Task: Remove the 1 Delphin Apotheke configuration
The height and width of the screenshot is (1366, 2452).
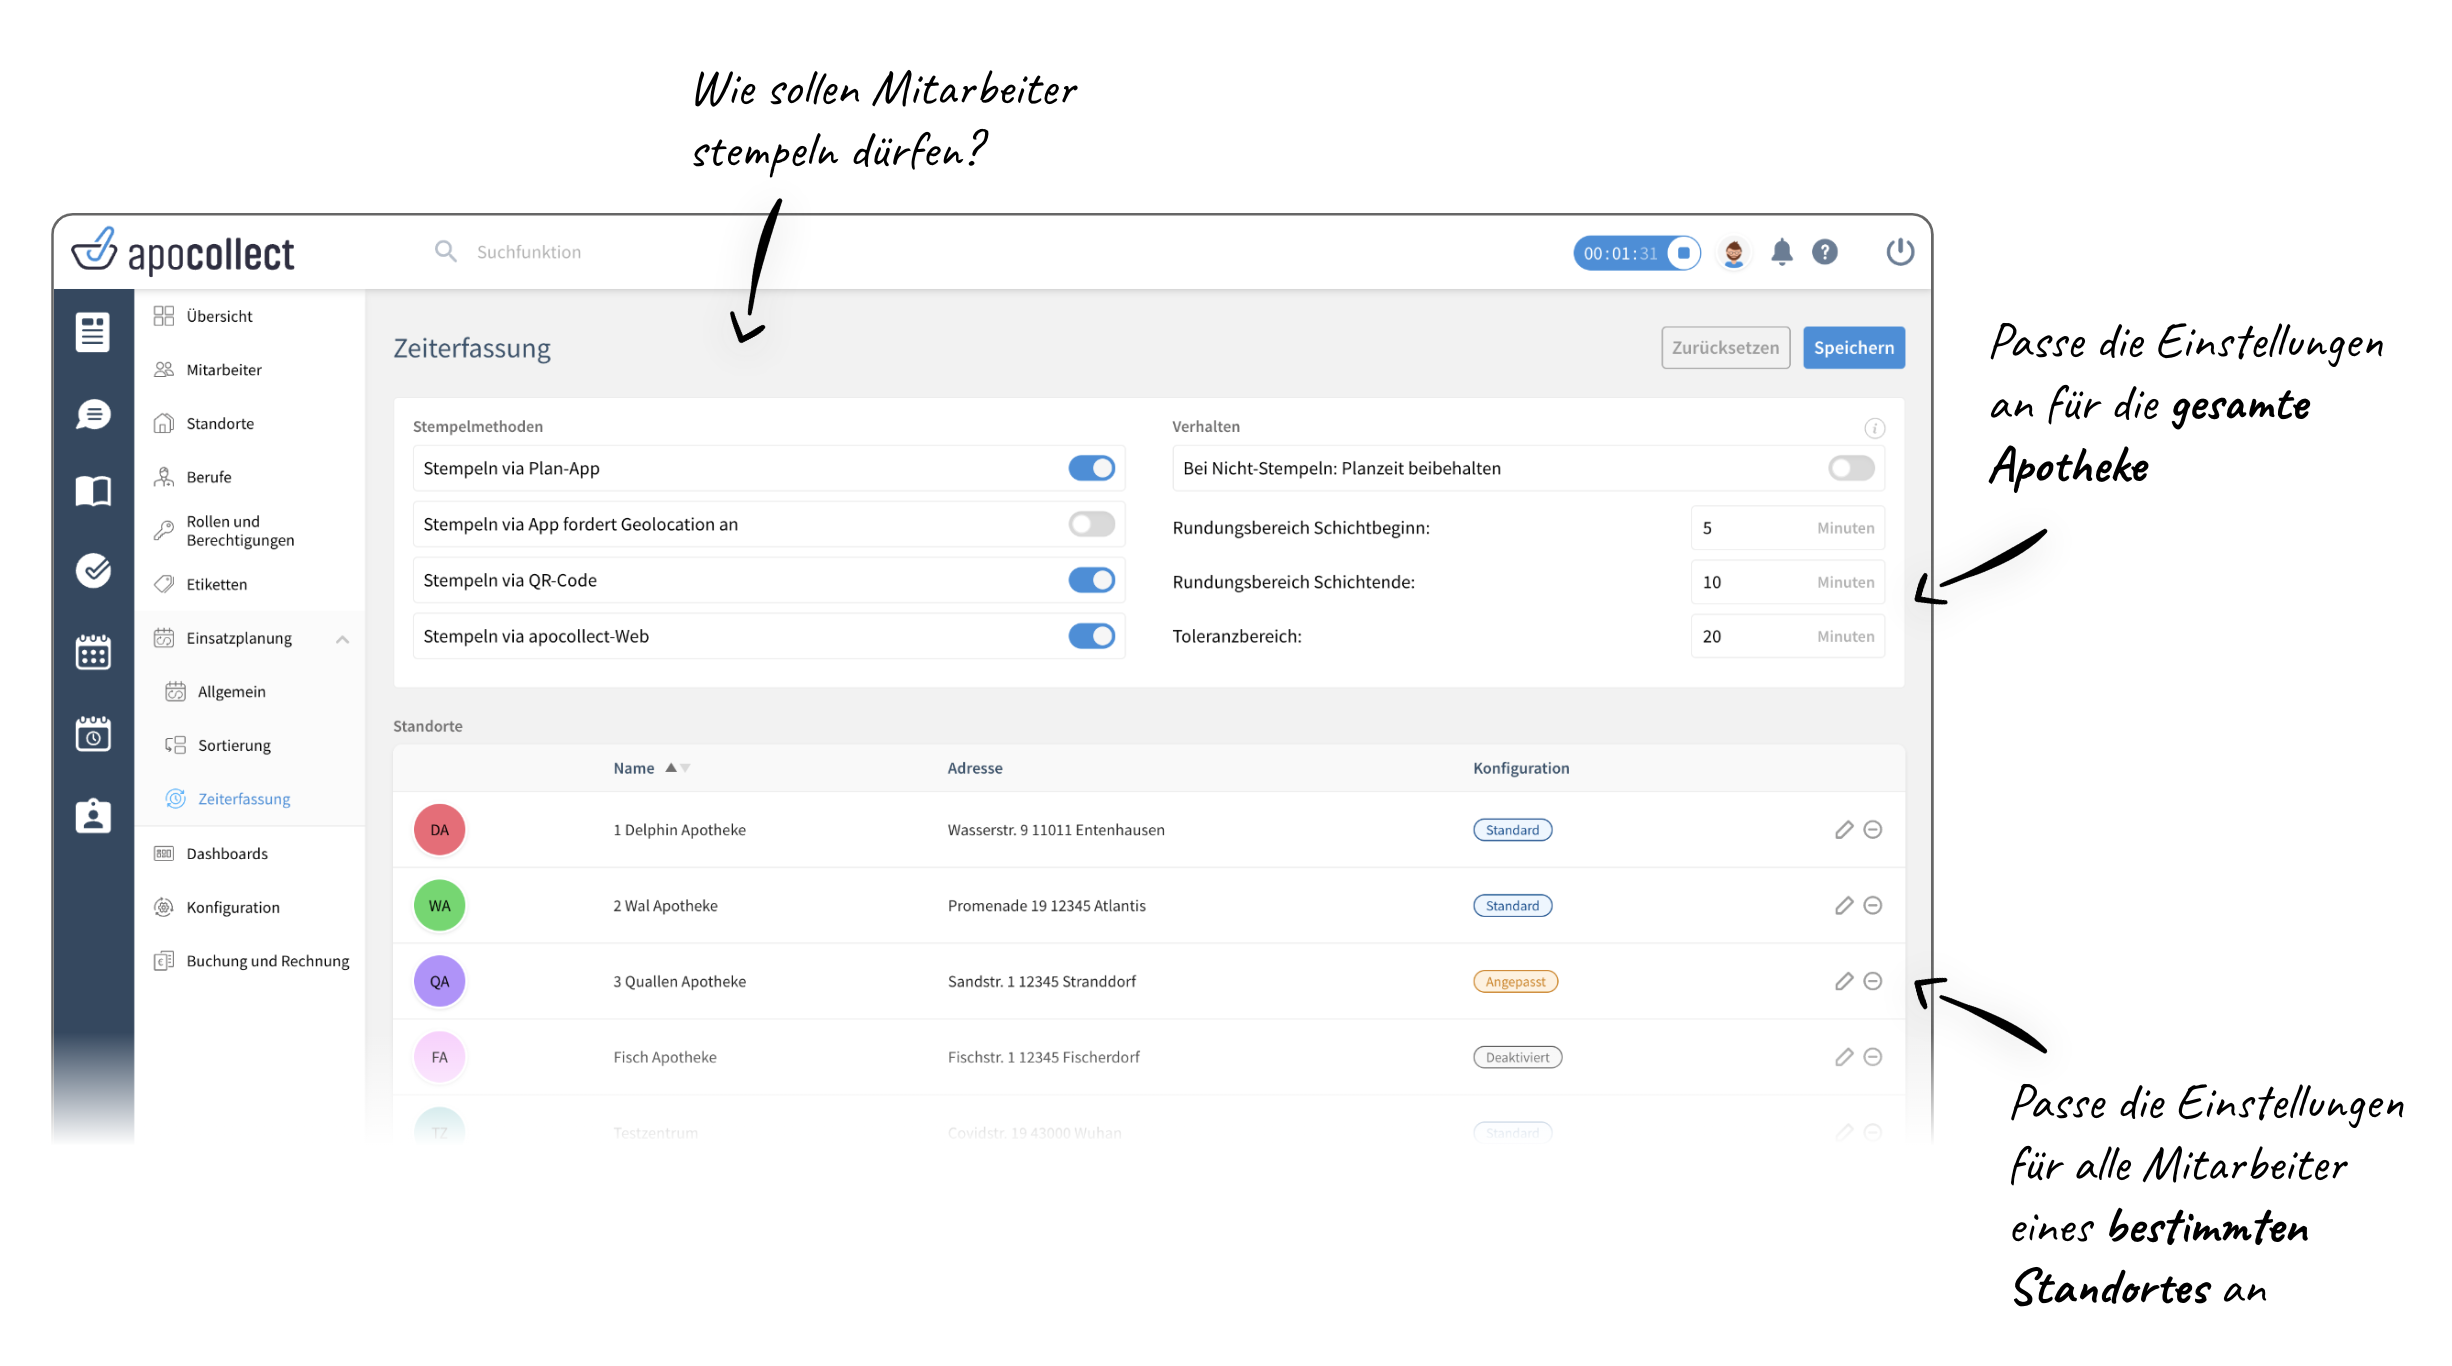Action: click(1873, 829)
